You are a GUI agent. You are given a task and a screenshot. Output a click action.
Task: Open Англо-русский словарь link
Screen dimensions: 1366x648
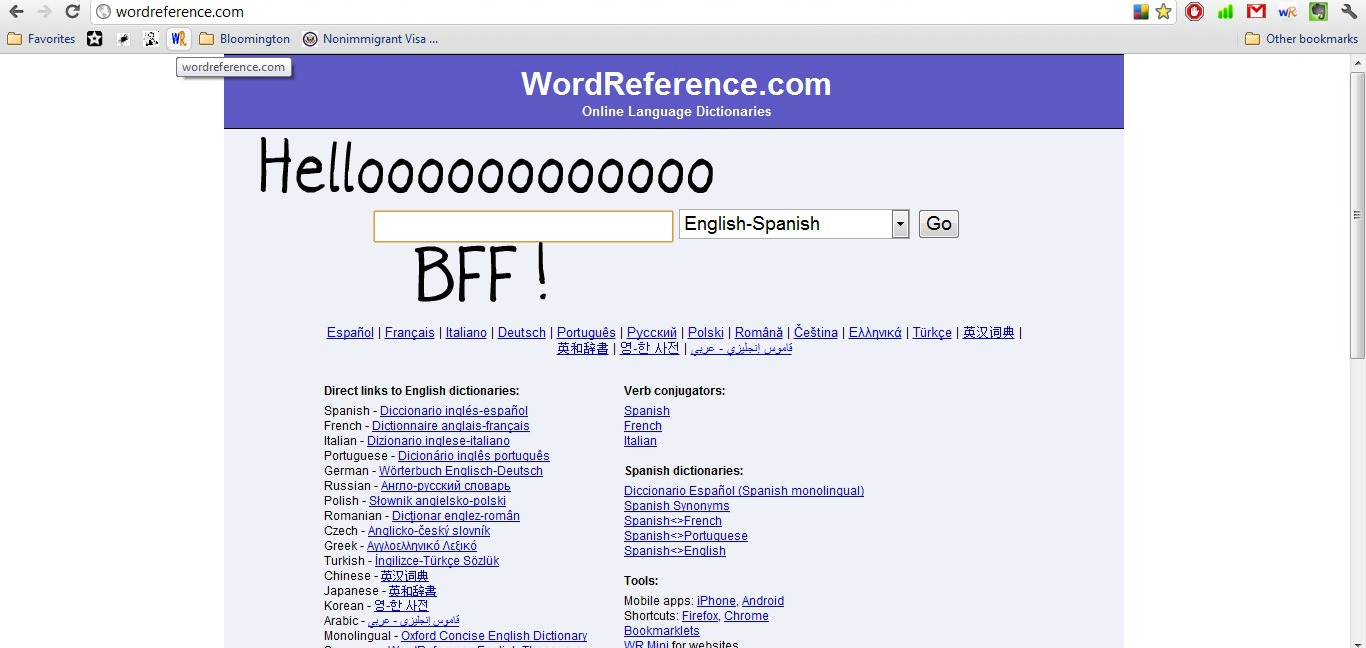pyautogui.click(x=446, y=486)
